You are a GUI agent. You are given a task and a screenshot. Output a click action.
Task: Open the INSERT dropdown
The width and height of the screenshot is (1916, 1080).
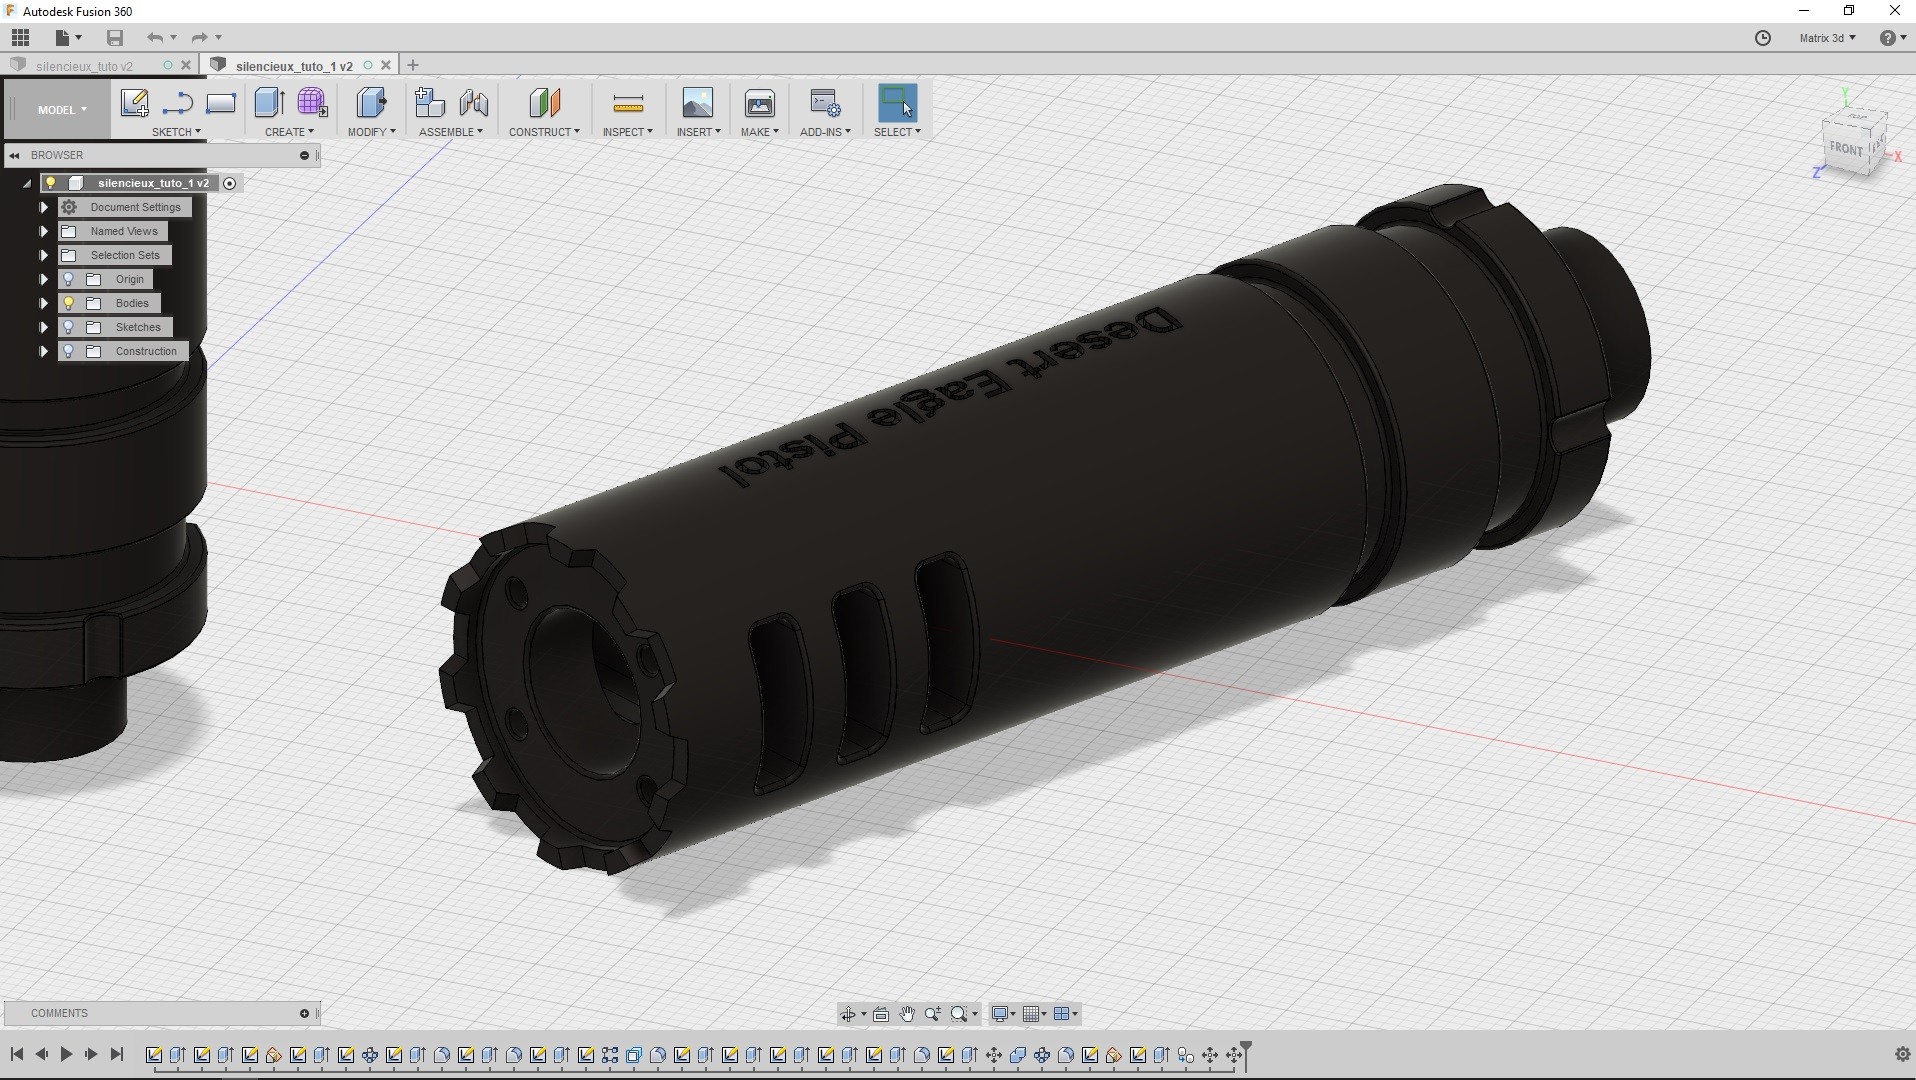click(698, 132)
